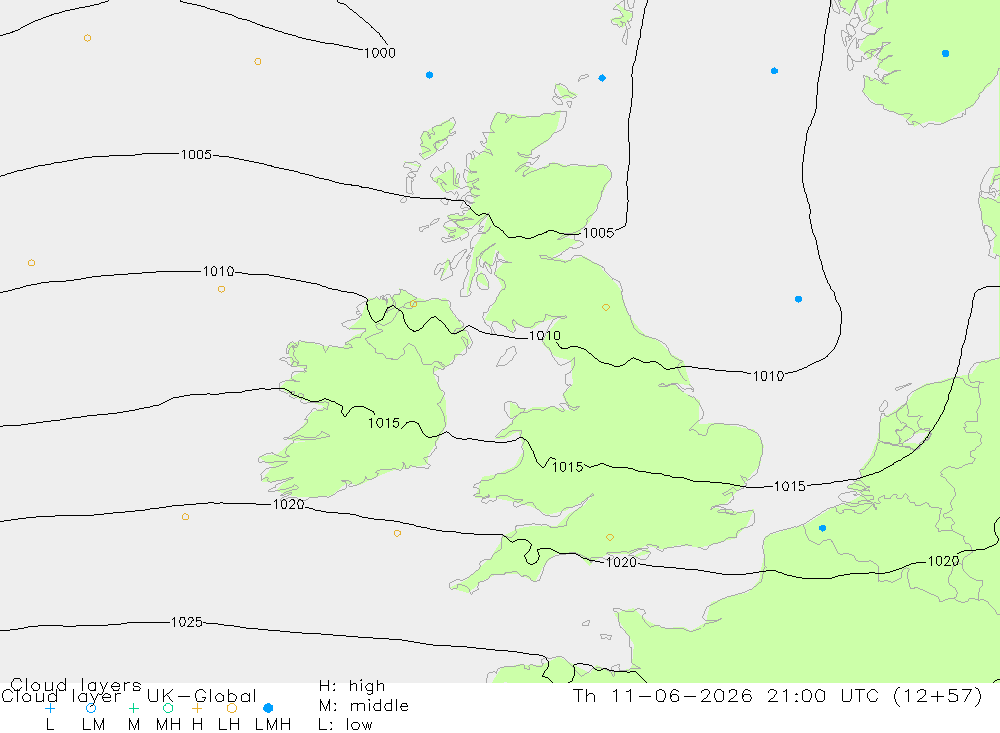This screenshot has width=1000, height=733.
Task: Click the 'L: low' legend text
Action: tap(345, 725)
